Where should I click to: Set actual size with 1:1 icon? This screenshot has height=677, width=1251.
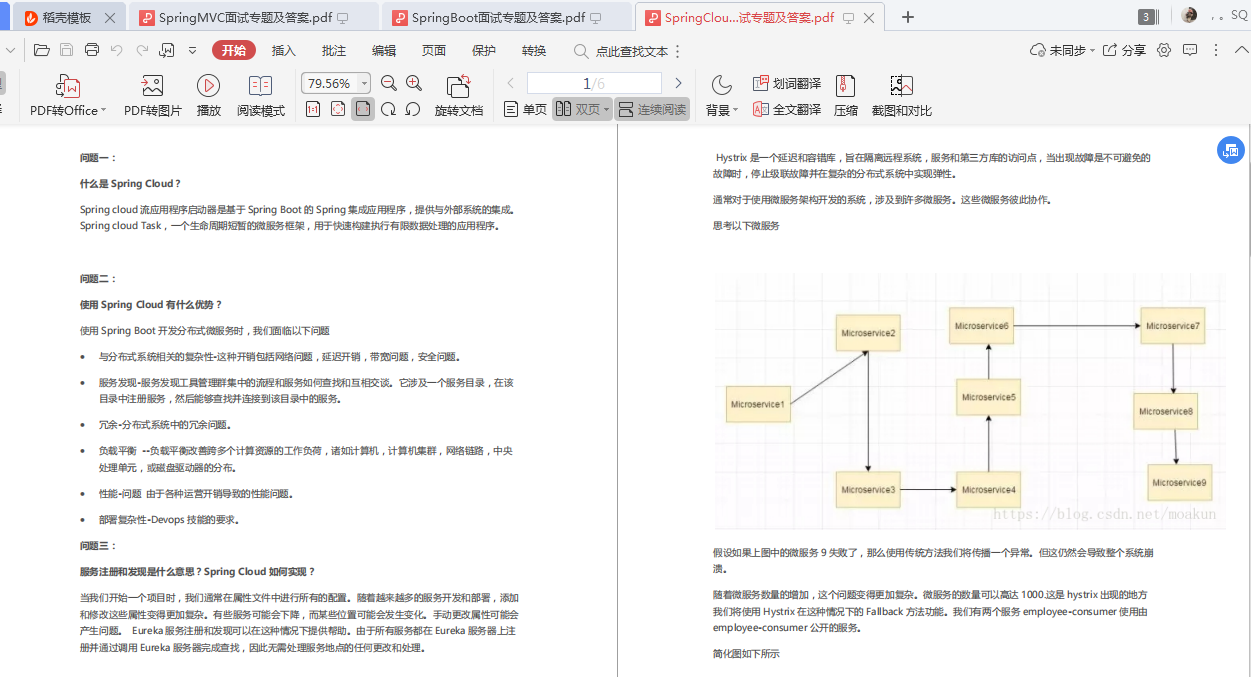click(x=313, y=109)
